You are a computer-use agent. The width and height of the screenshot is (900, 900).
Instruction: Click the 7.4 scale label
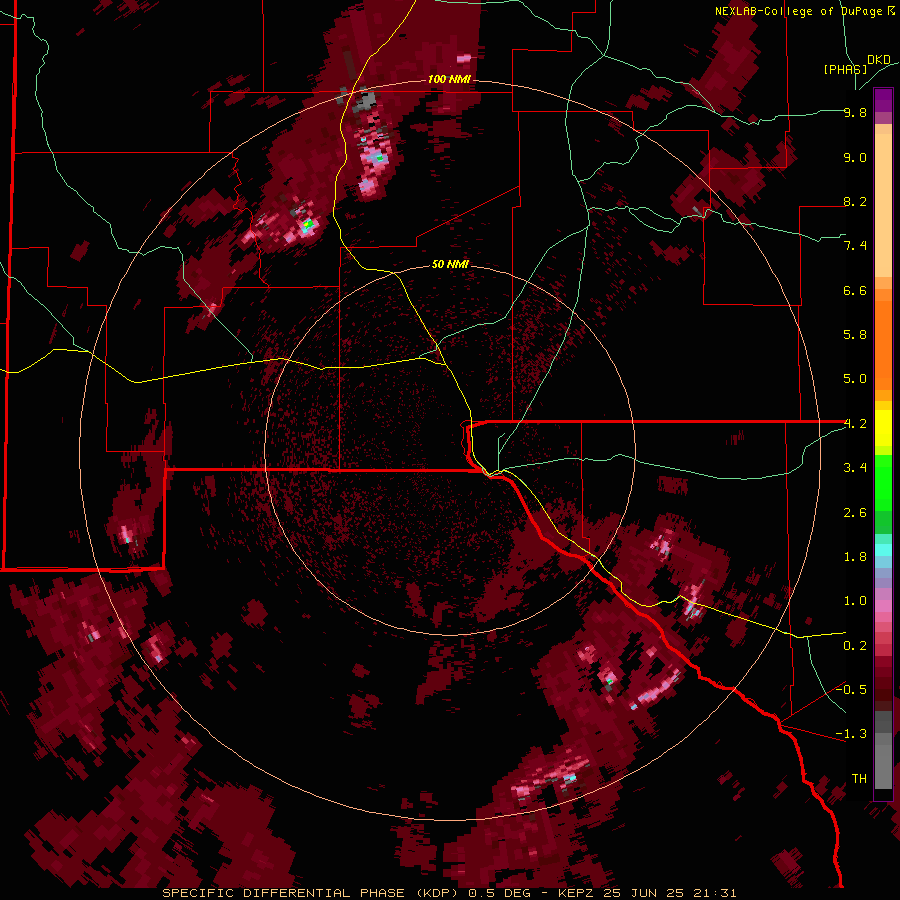(855, 246)
